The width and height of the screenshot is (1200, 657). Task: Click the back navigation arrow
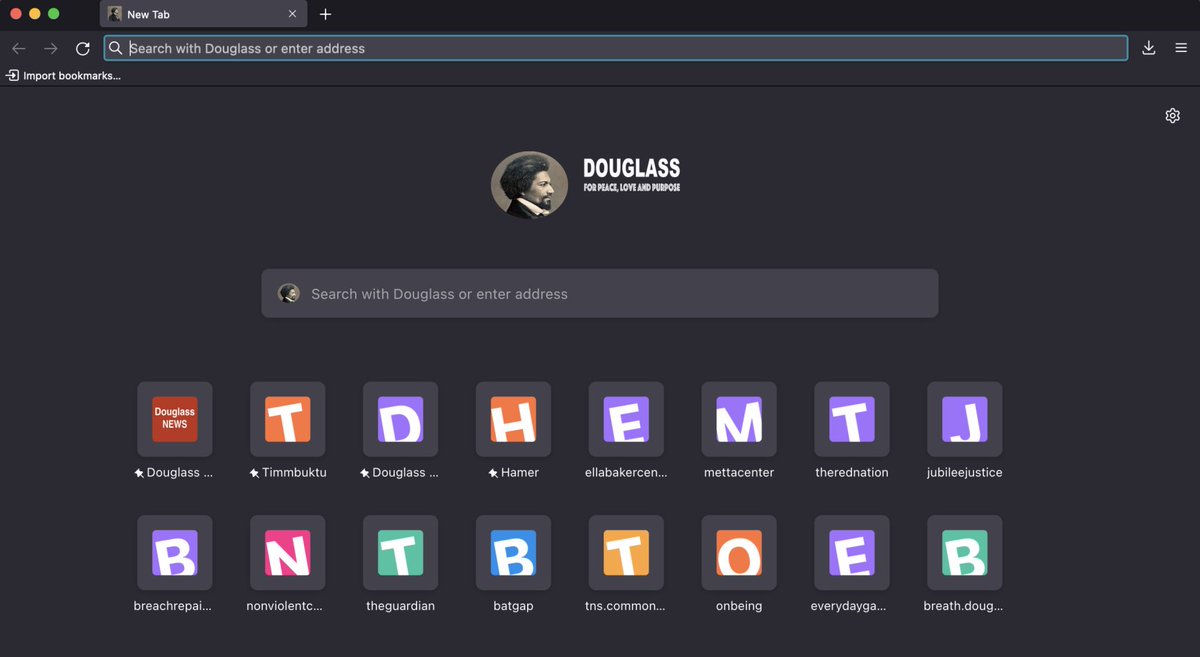pos(18,47)
